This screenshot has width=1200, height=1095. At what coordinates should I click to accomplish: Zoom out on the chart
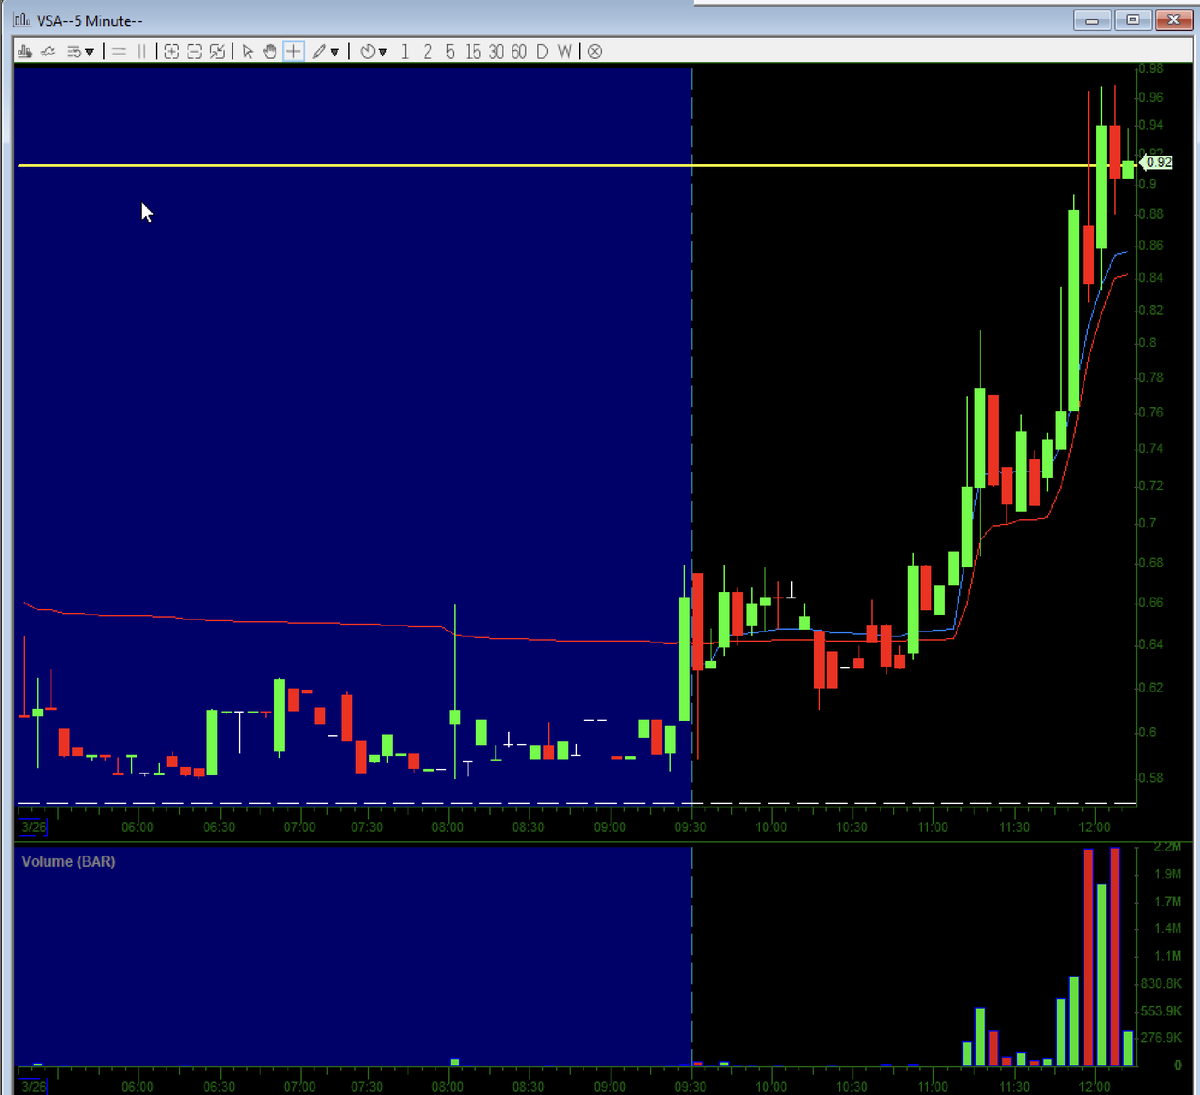click(194, 51)
